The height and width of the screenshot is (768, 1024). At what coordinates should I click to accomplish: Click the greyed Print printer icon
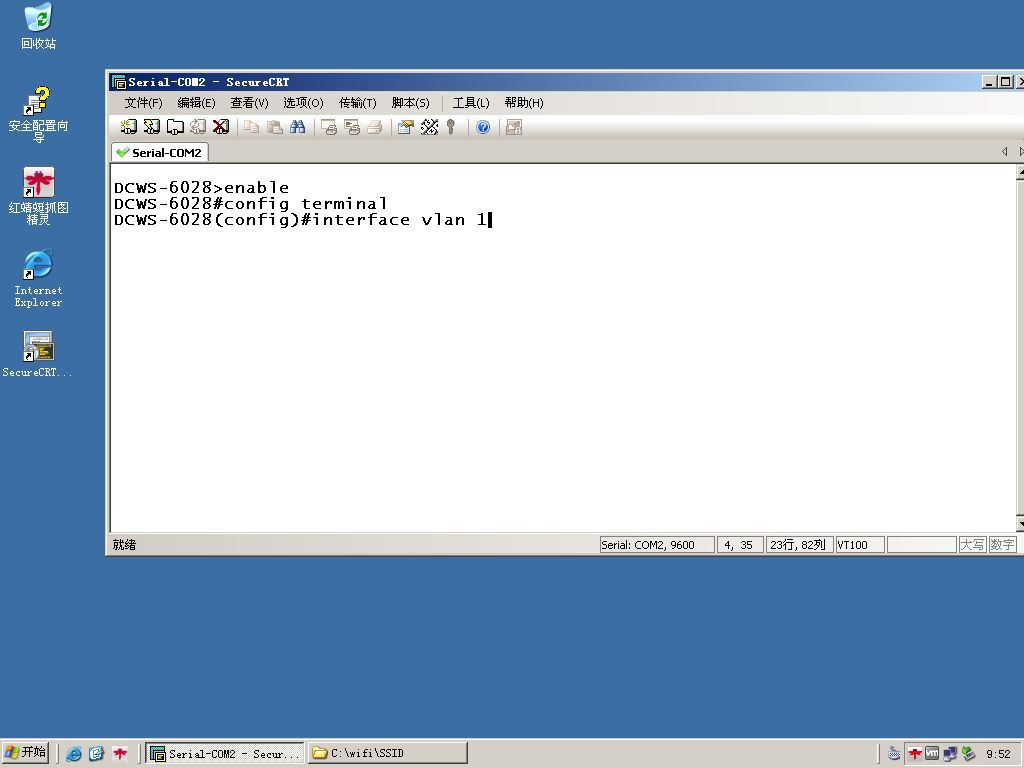[x=375, y=127]
